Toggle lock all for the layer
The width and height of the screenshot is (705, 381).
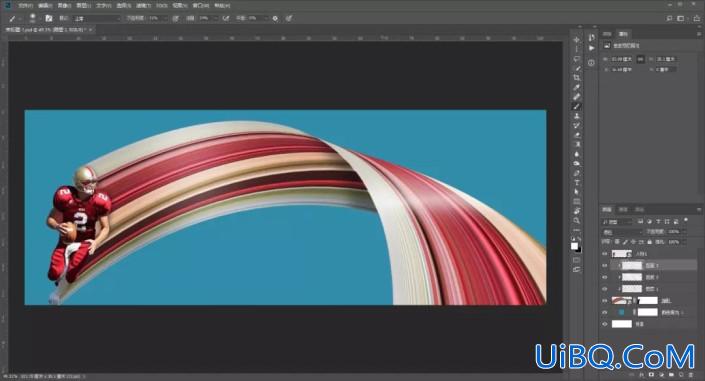649,242
